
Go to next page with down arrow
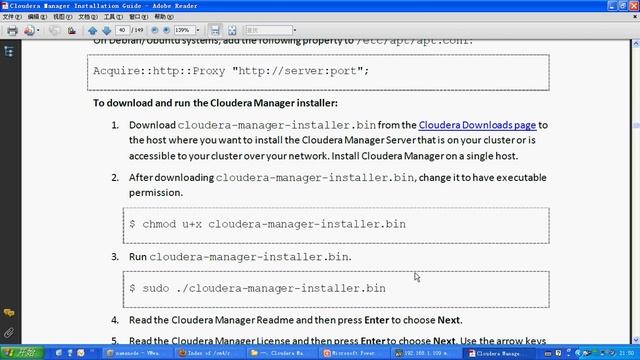click(x=107, y=31)
